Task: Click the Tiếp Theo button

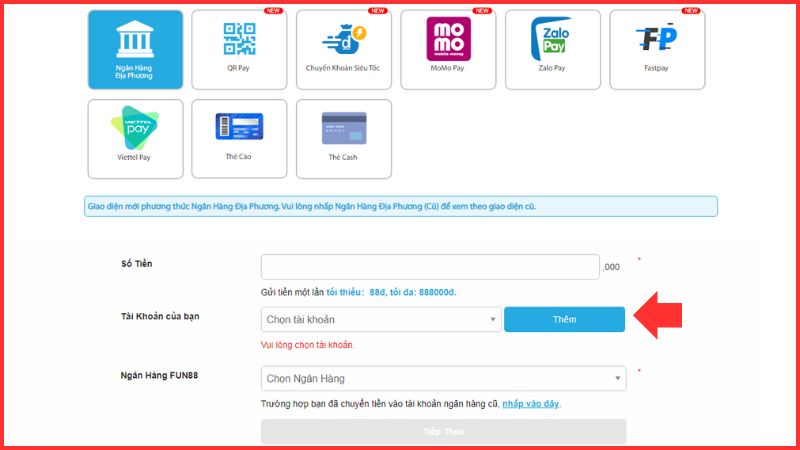Action: click(x=443, y=432)
